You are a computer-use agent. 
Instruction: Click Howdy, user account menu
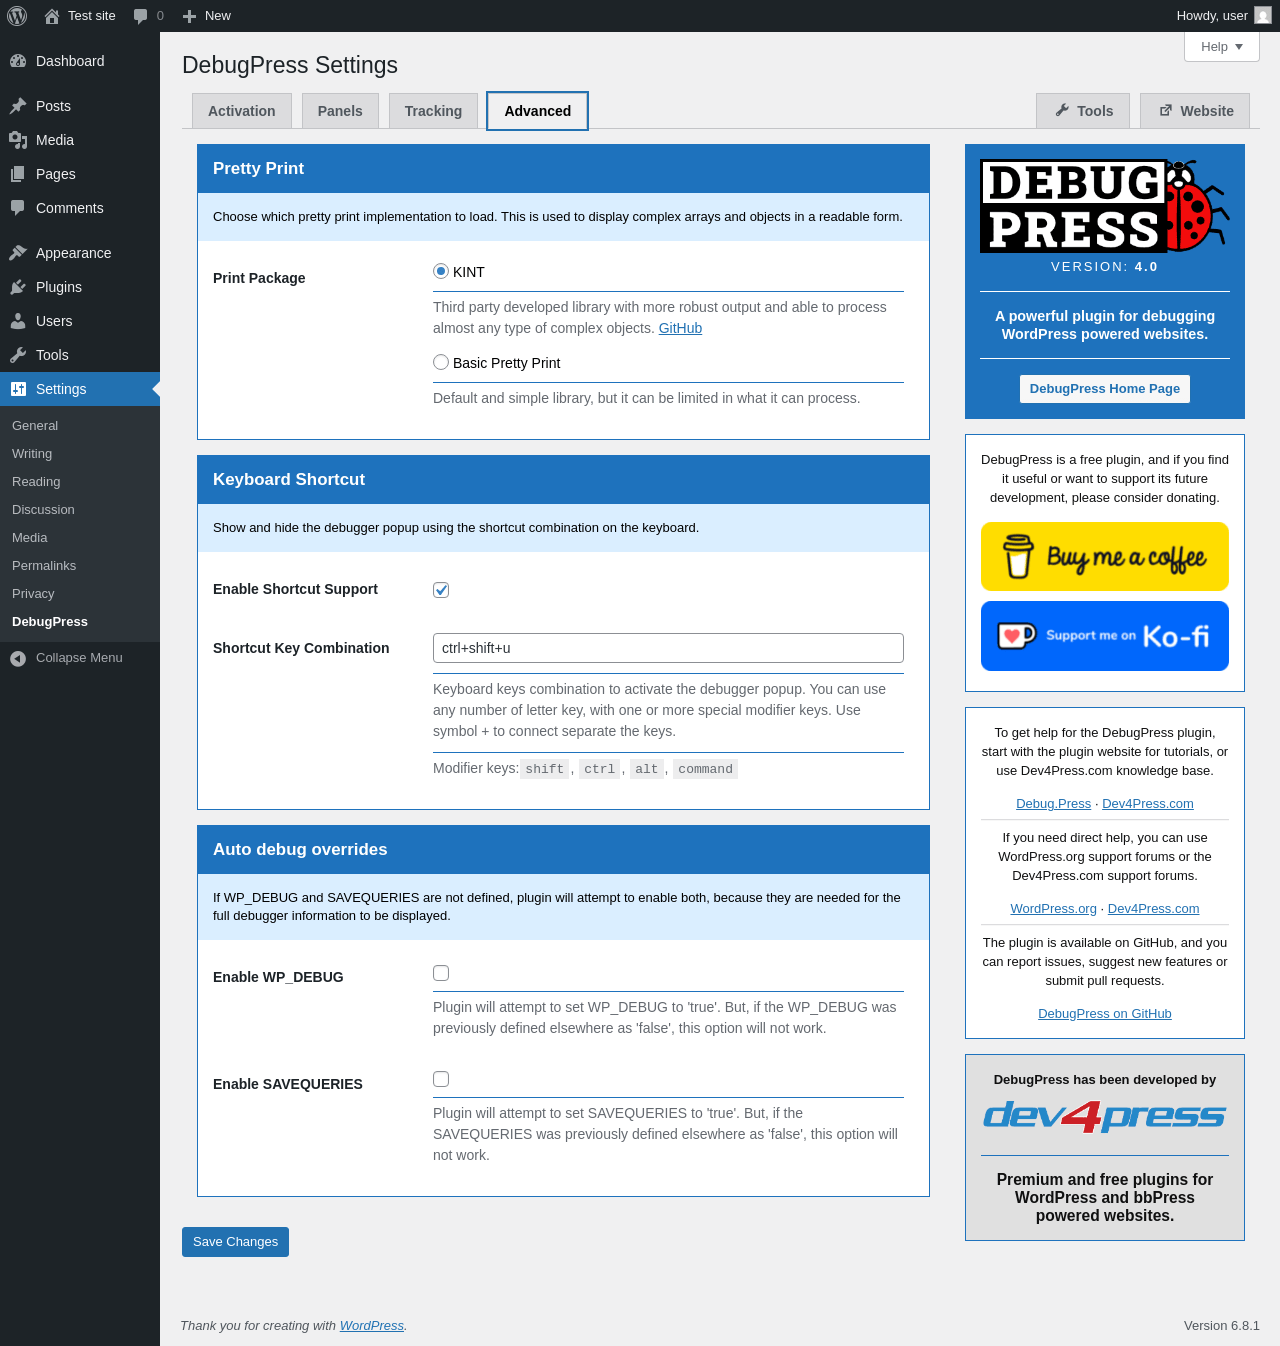(x=1223, y=16)
